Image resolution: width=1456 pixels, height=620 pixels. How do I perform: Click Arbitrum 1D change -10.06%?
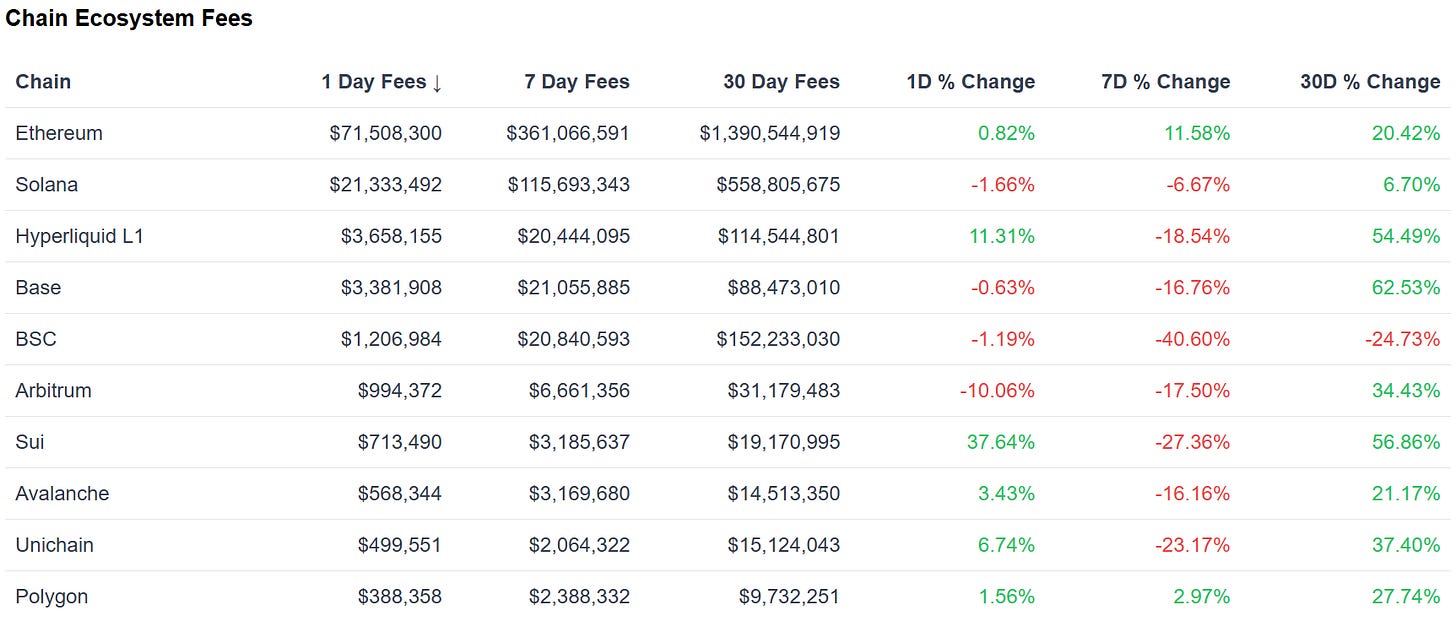(997, 391)
